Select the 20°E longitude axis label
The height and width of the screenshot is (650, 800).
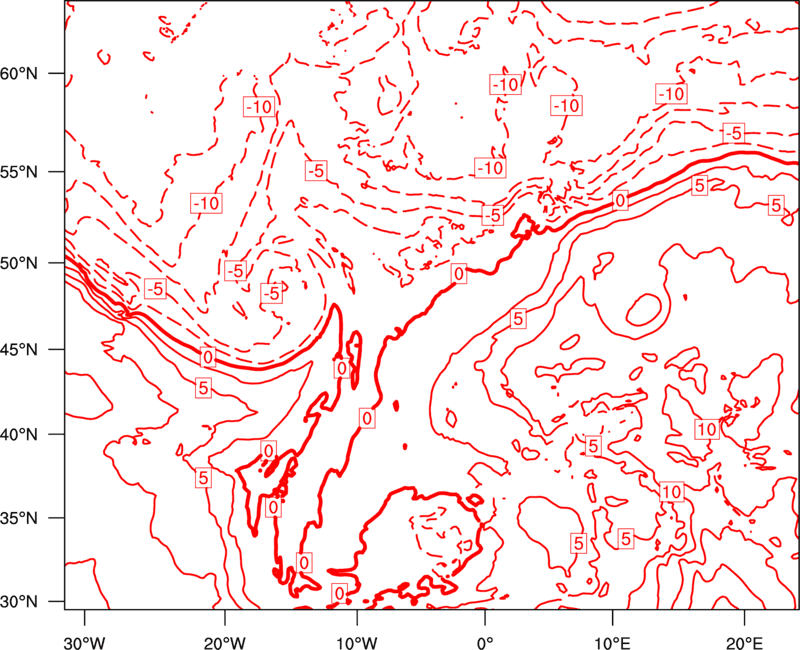(x=744, y=642)
